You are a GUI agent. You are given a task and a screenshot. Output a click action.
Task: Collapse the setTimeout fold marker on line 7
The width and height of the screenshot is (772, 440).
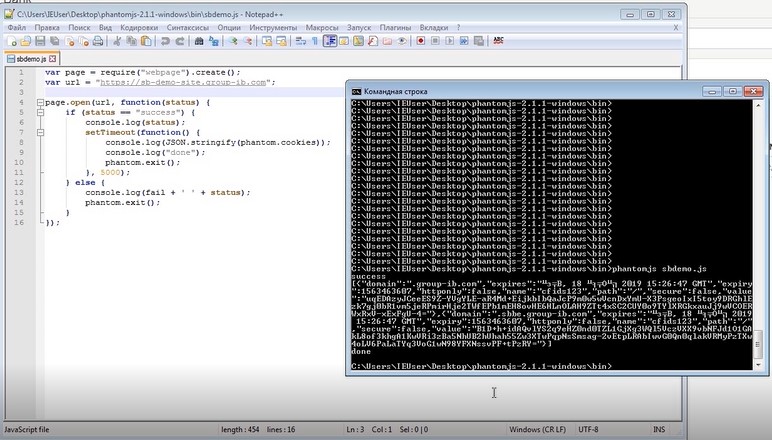tap(40, 132)
